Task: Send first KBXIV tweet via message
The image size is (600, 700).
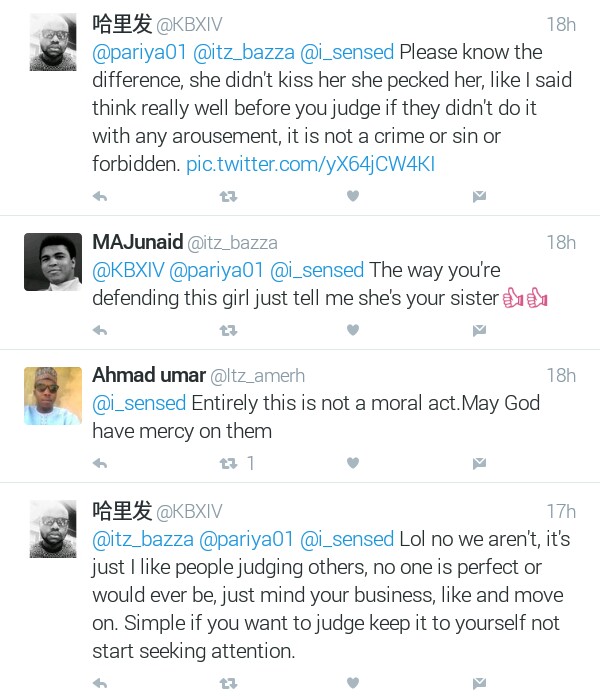Action: click(x=479, y=197)
